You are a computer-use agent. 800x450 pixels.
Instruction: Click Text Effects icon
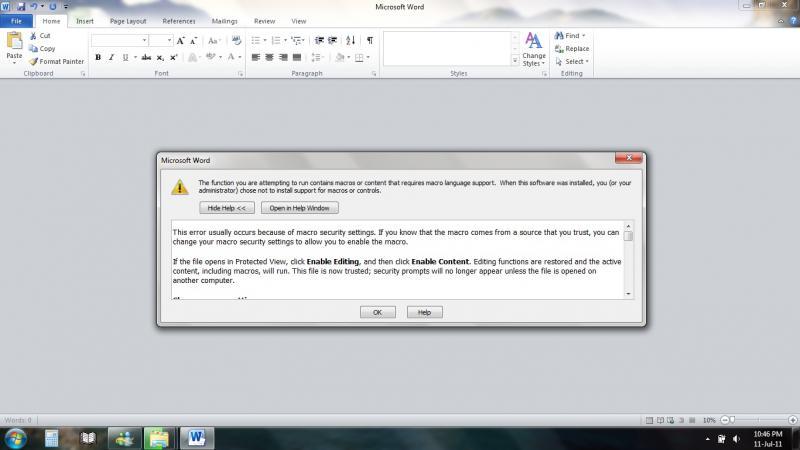[x=192, y=57]
